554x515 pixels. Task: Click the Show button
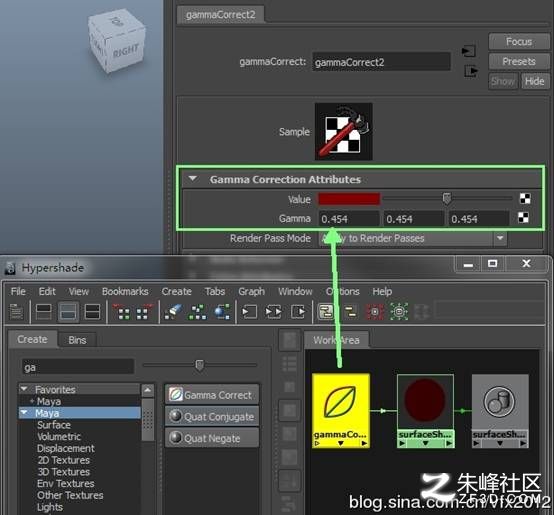click(503, 81)
